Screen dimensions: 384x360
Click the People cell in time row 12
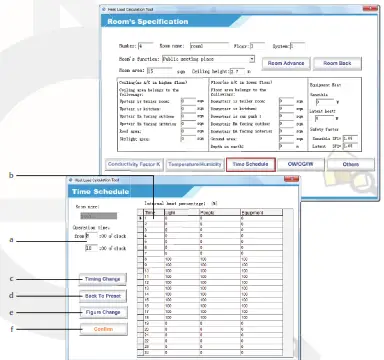pos(220,282)
